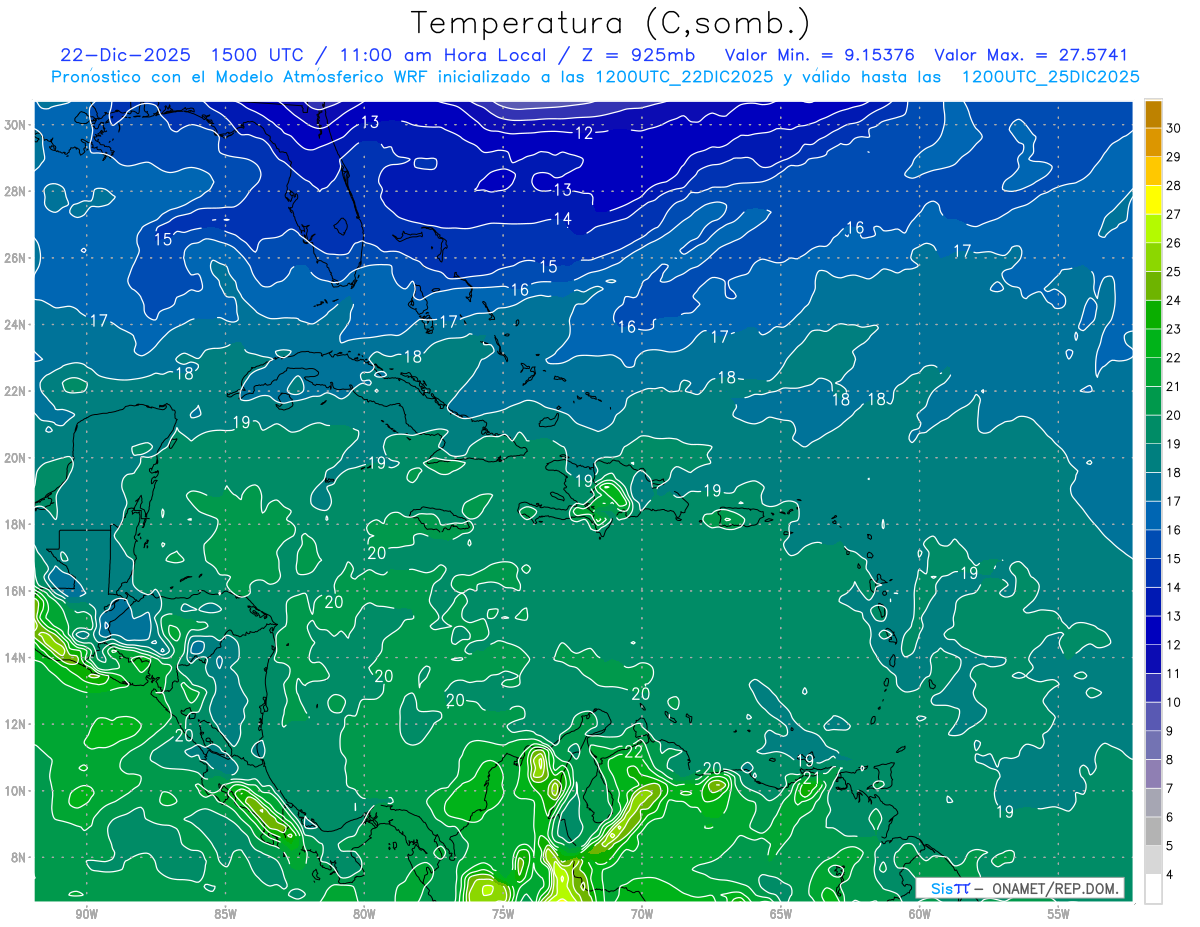Screen dimensions: 1200x927
Task: Click the 30N latitude axis label
Action: pyautogui.click(x=15, y=125)
